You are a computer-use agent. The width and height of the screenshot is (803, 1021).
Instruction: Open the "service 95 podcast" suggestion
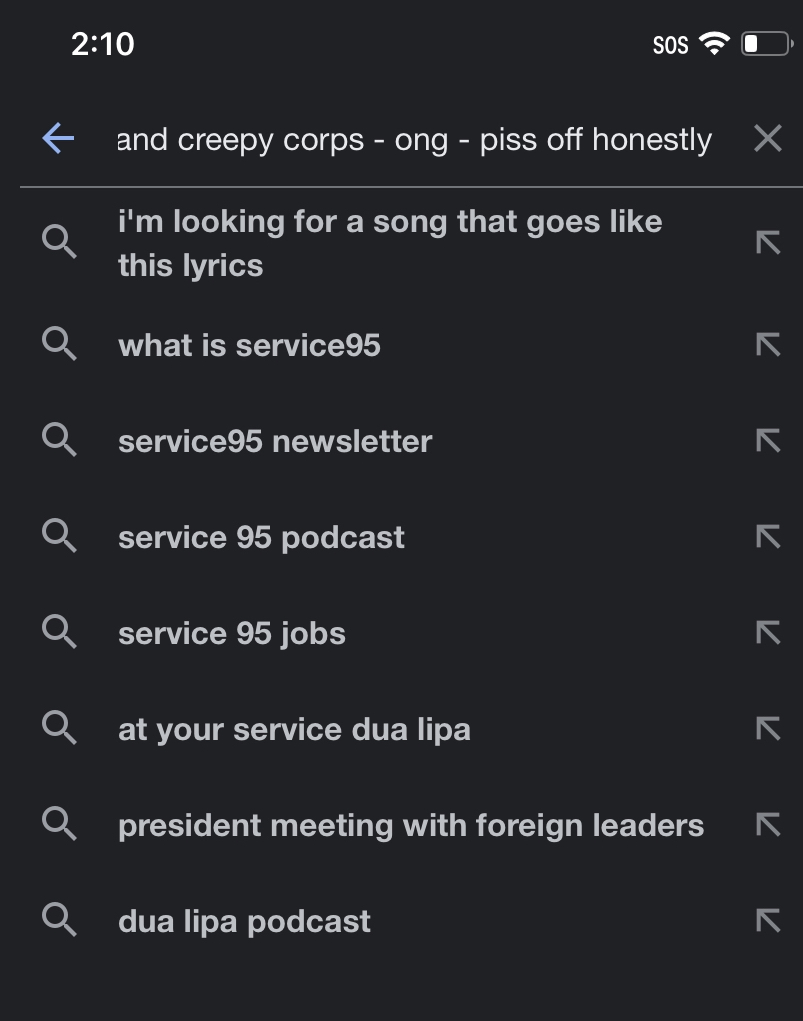pyautogui.click(x=261, y=538)
